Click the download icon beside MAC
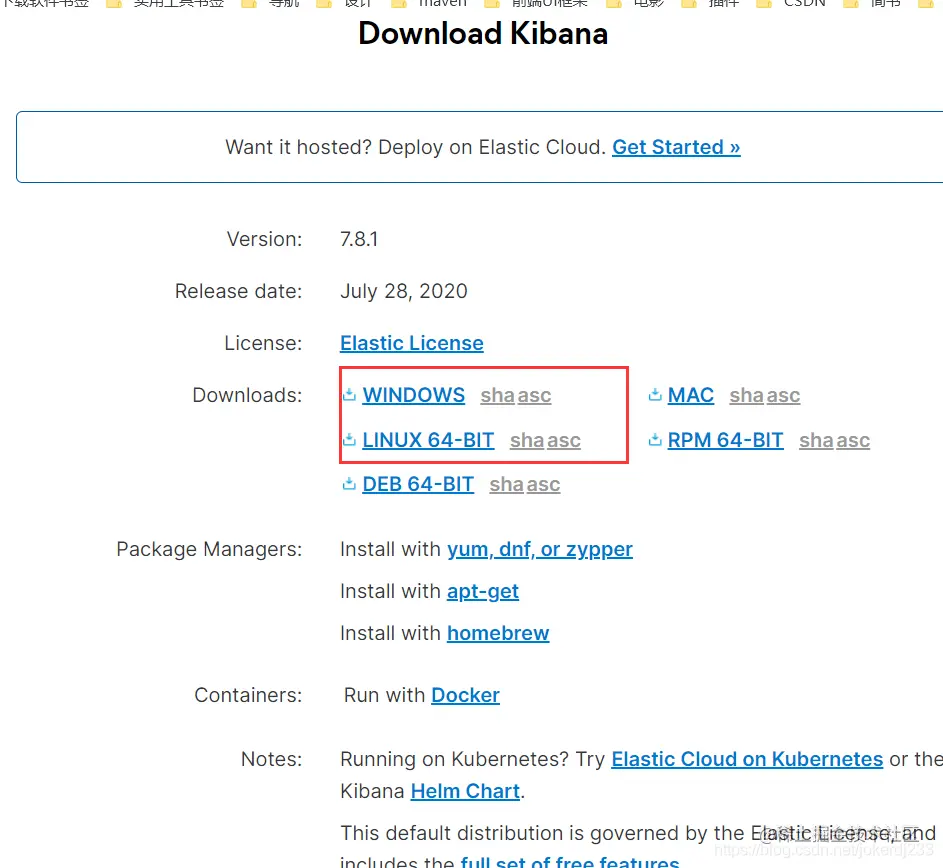Screen dimensions: 943x868 point(655,395)
